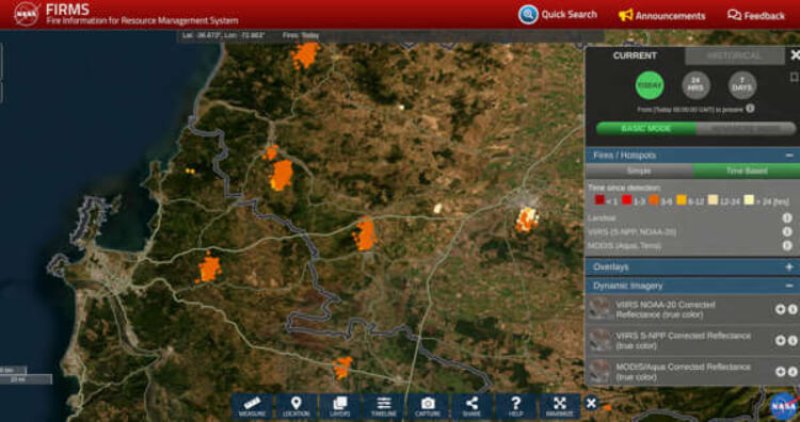
Task: Open info for MODIS/Aqua Corrected Reflectance
Action: [792, 371]
